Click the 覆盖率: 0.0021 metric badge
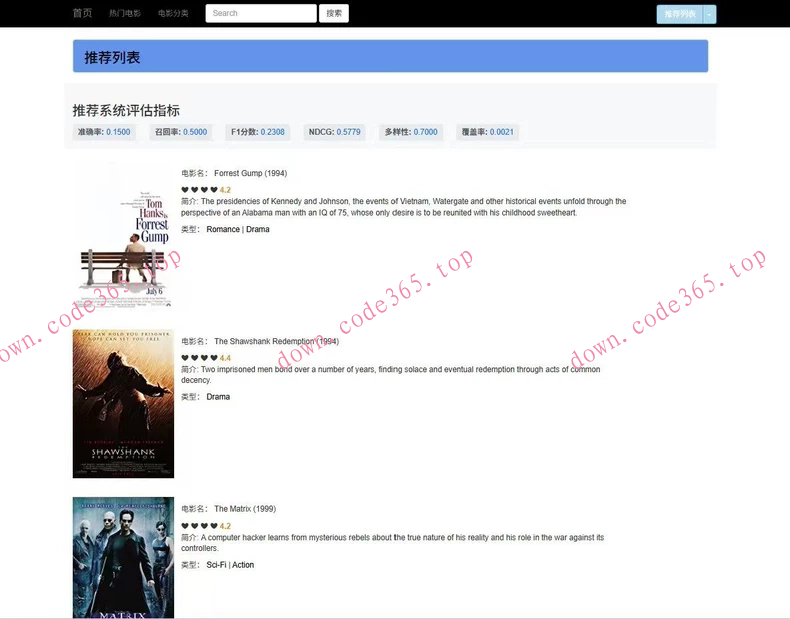Screen dimensions: 790x619 tap(488, 132)
